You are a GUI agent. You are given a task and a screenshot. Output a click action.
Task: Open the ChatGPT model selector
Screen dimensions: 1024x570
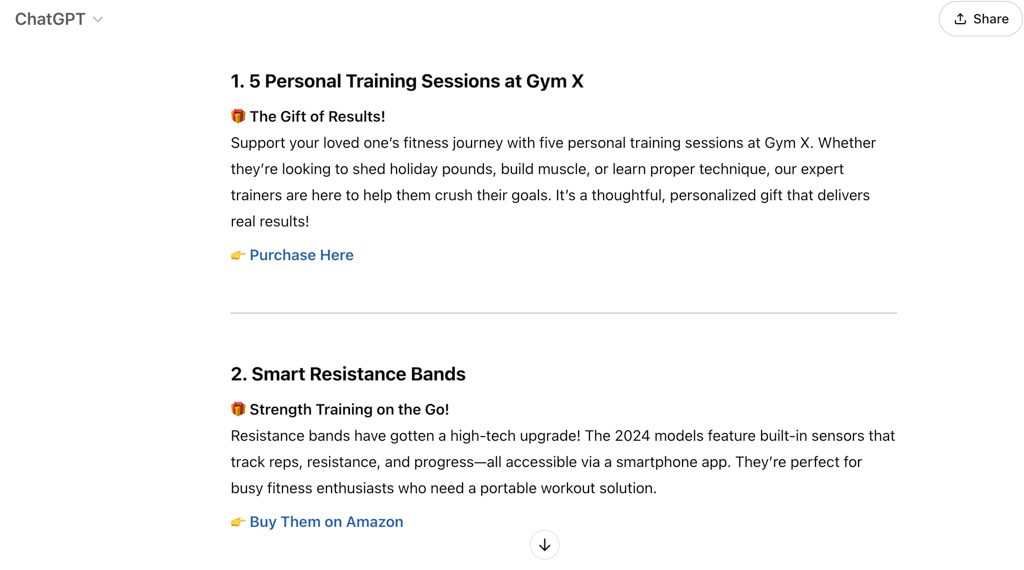click(x=59, y=19)
